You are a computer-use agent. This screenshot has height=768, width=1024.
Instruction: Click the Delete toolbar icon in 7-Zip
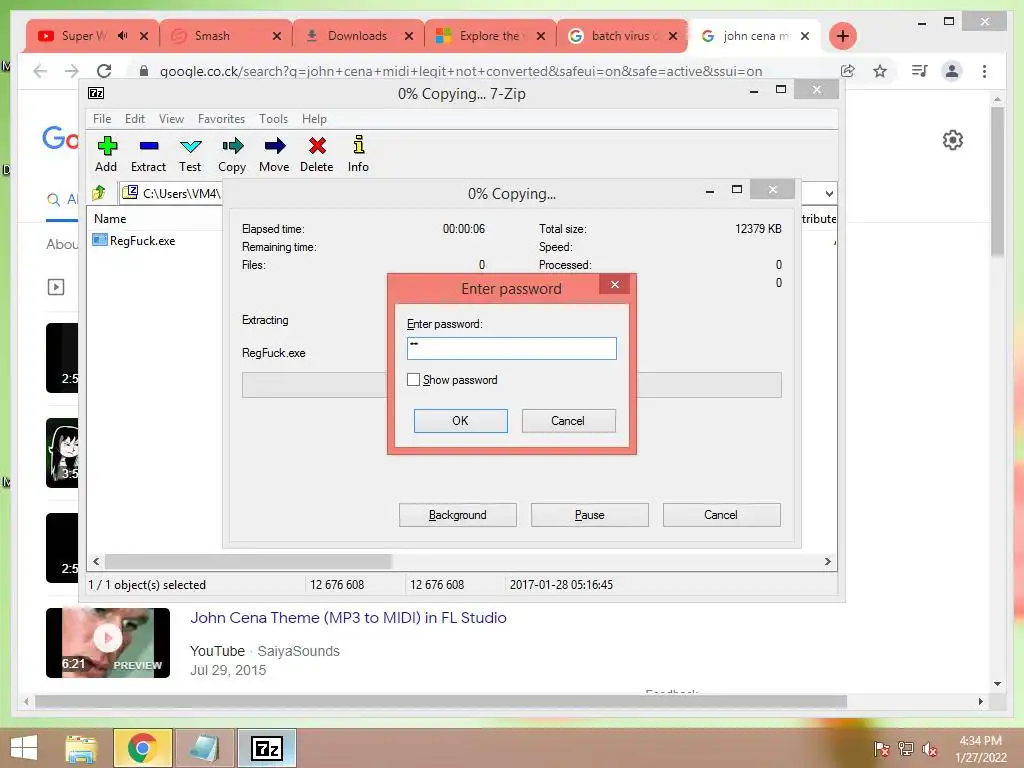(x=317, y=154)
